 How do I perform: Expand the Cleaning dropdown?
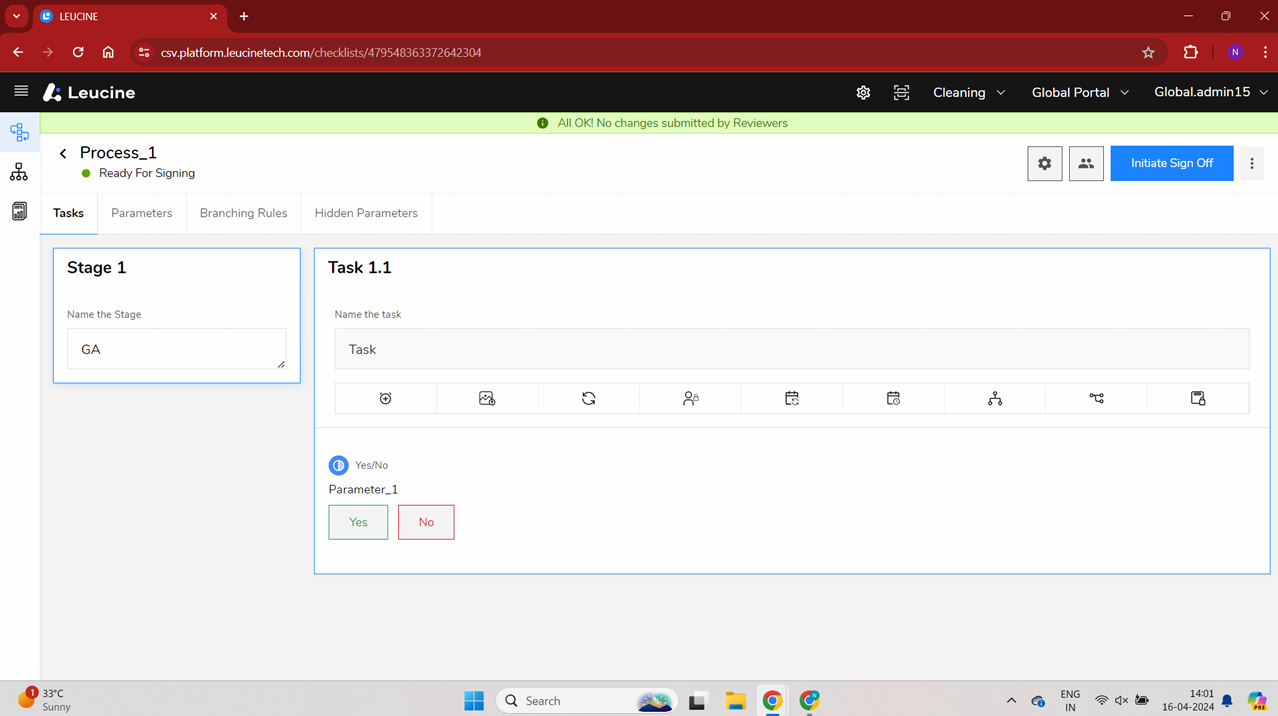tap(969, 92)
